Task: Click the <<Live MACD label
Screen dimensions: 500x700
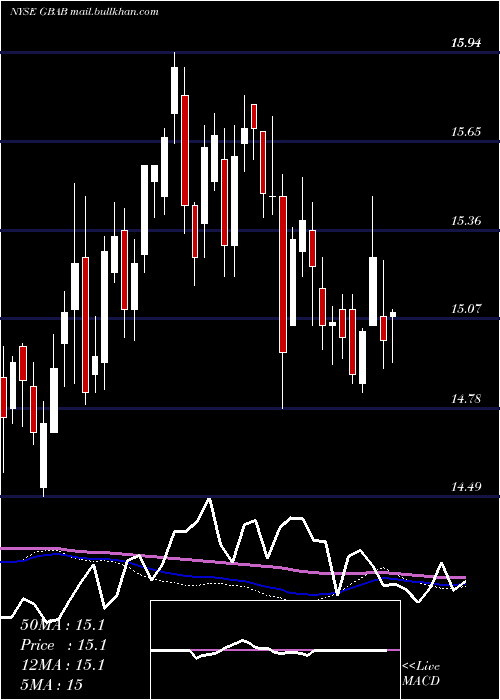Action: pyautogui.click(x=421, y=674)
